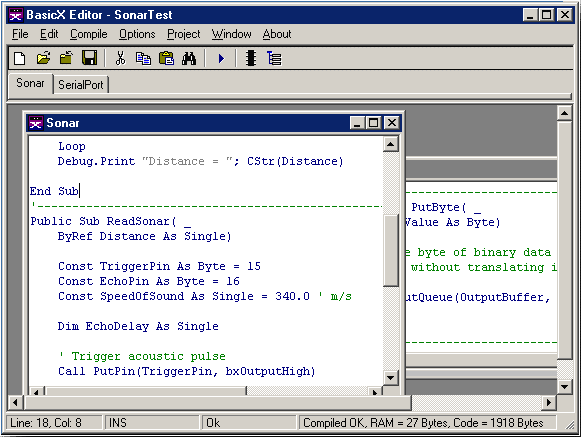
Task: Switch to the Sonar tab
Action: tap(30, 83)
